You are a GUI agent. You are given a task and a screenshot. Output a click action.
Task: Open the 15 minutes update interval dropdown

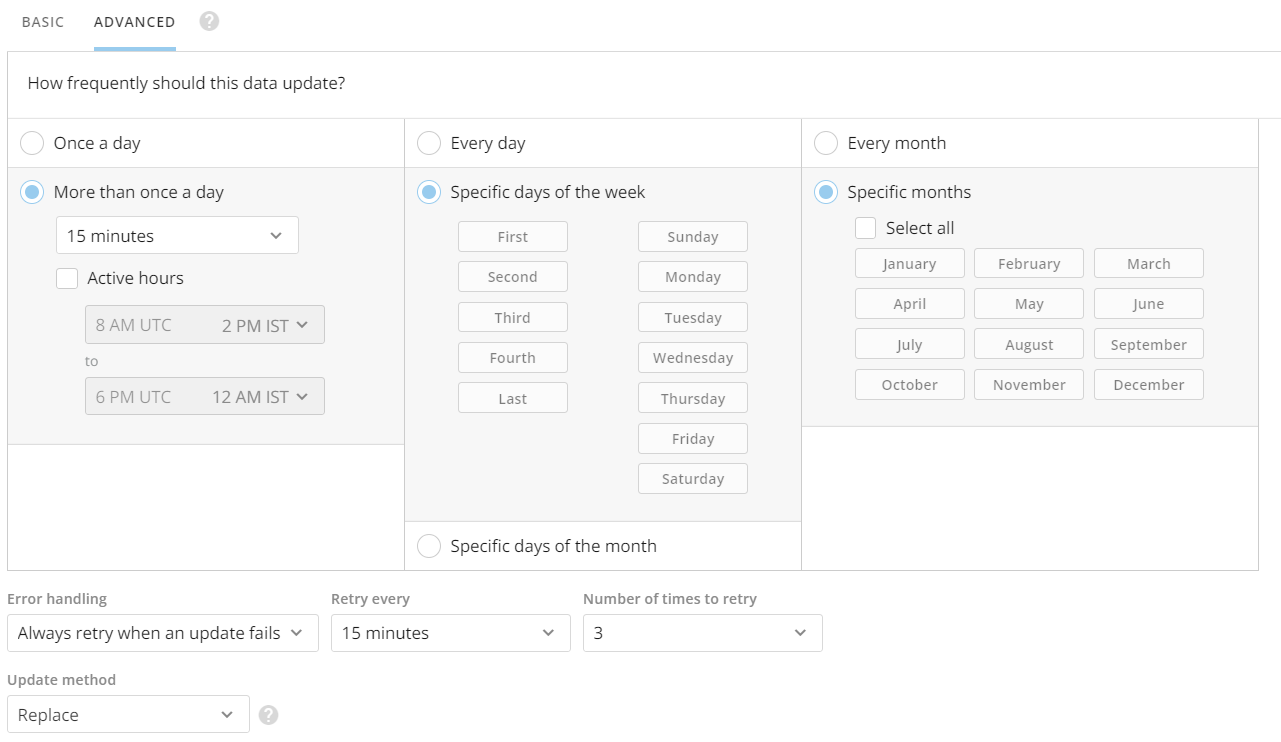177,235
